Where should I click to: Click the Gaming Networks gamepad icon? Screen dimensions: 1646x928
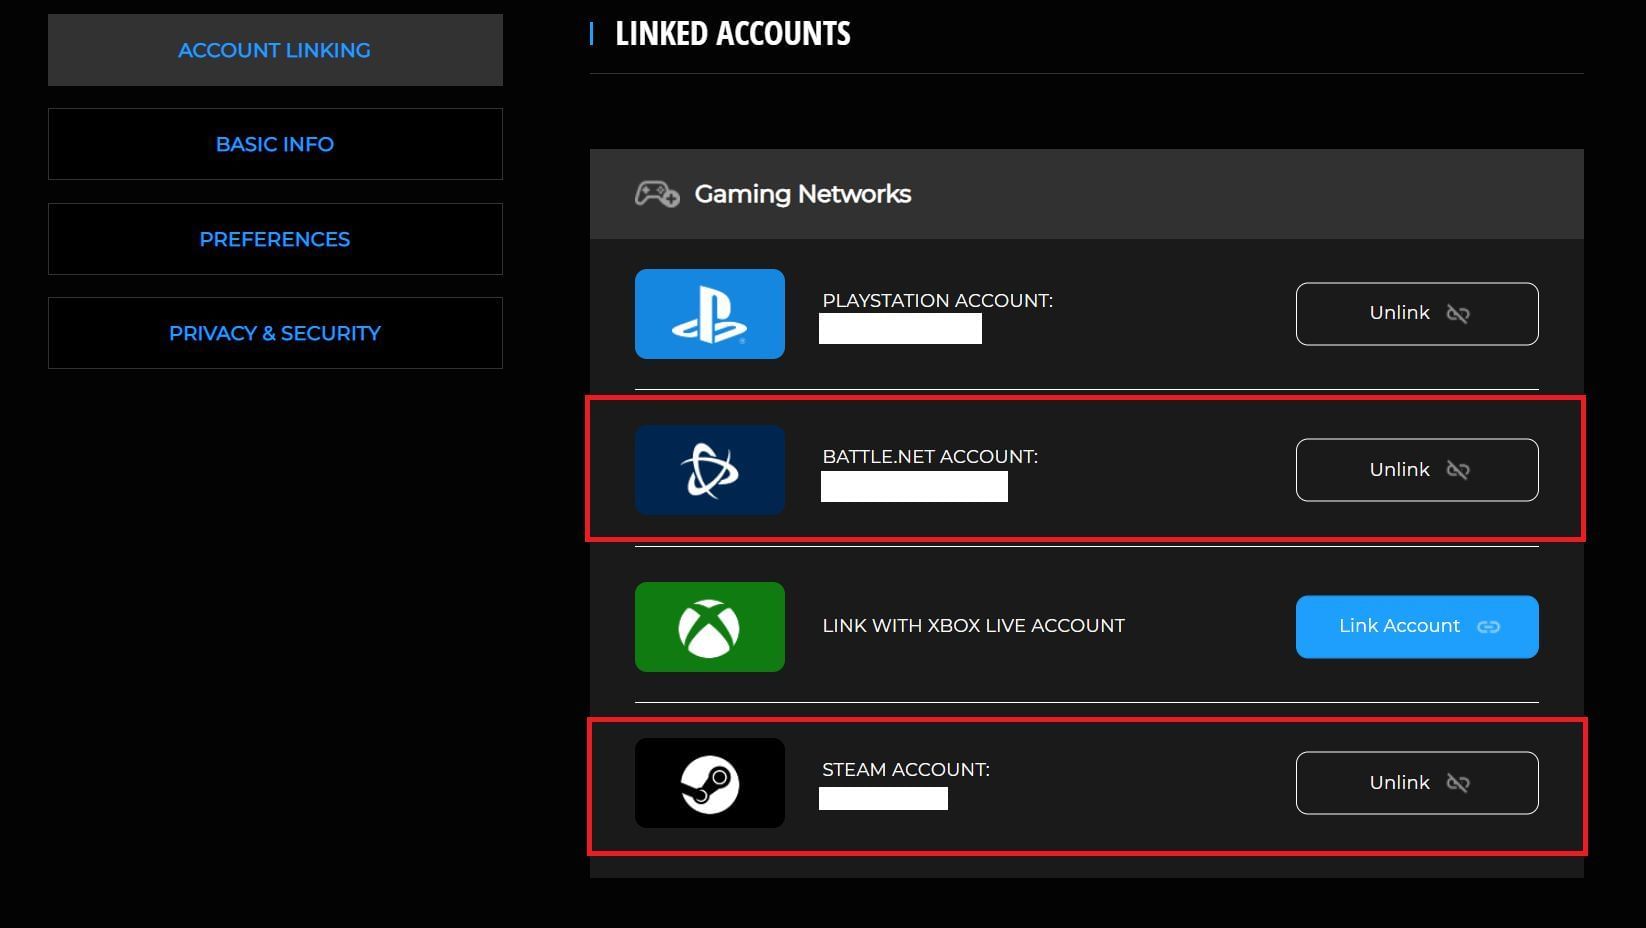pyautogui.click(x=658, y=193)
